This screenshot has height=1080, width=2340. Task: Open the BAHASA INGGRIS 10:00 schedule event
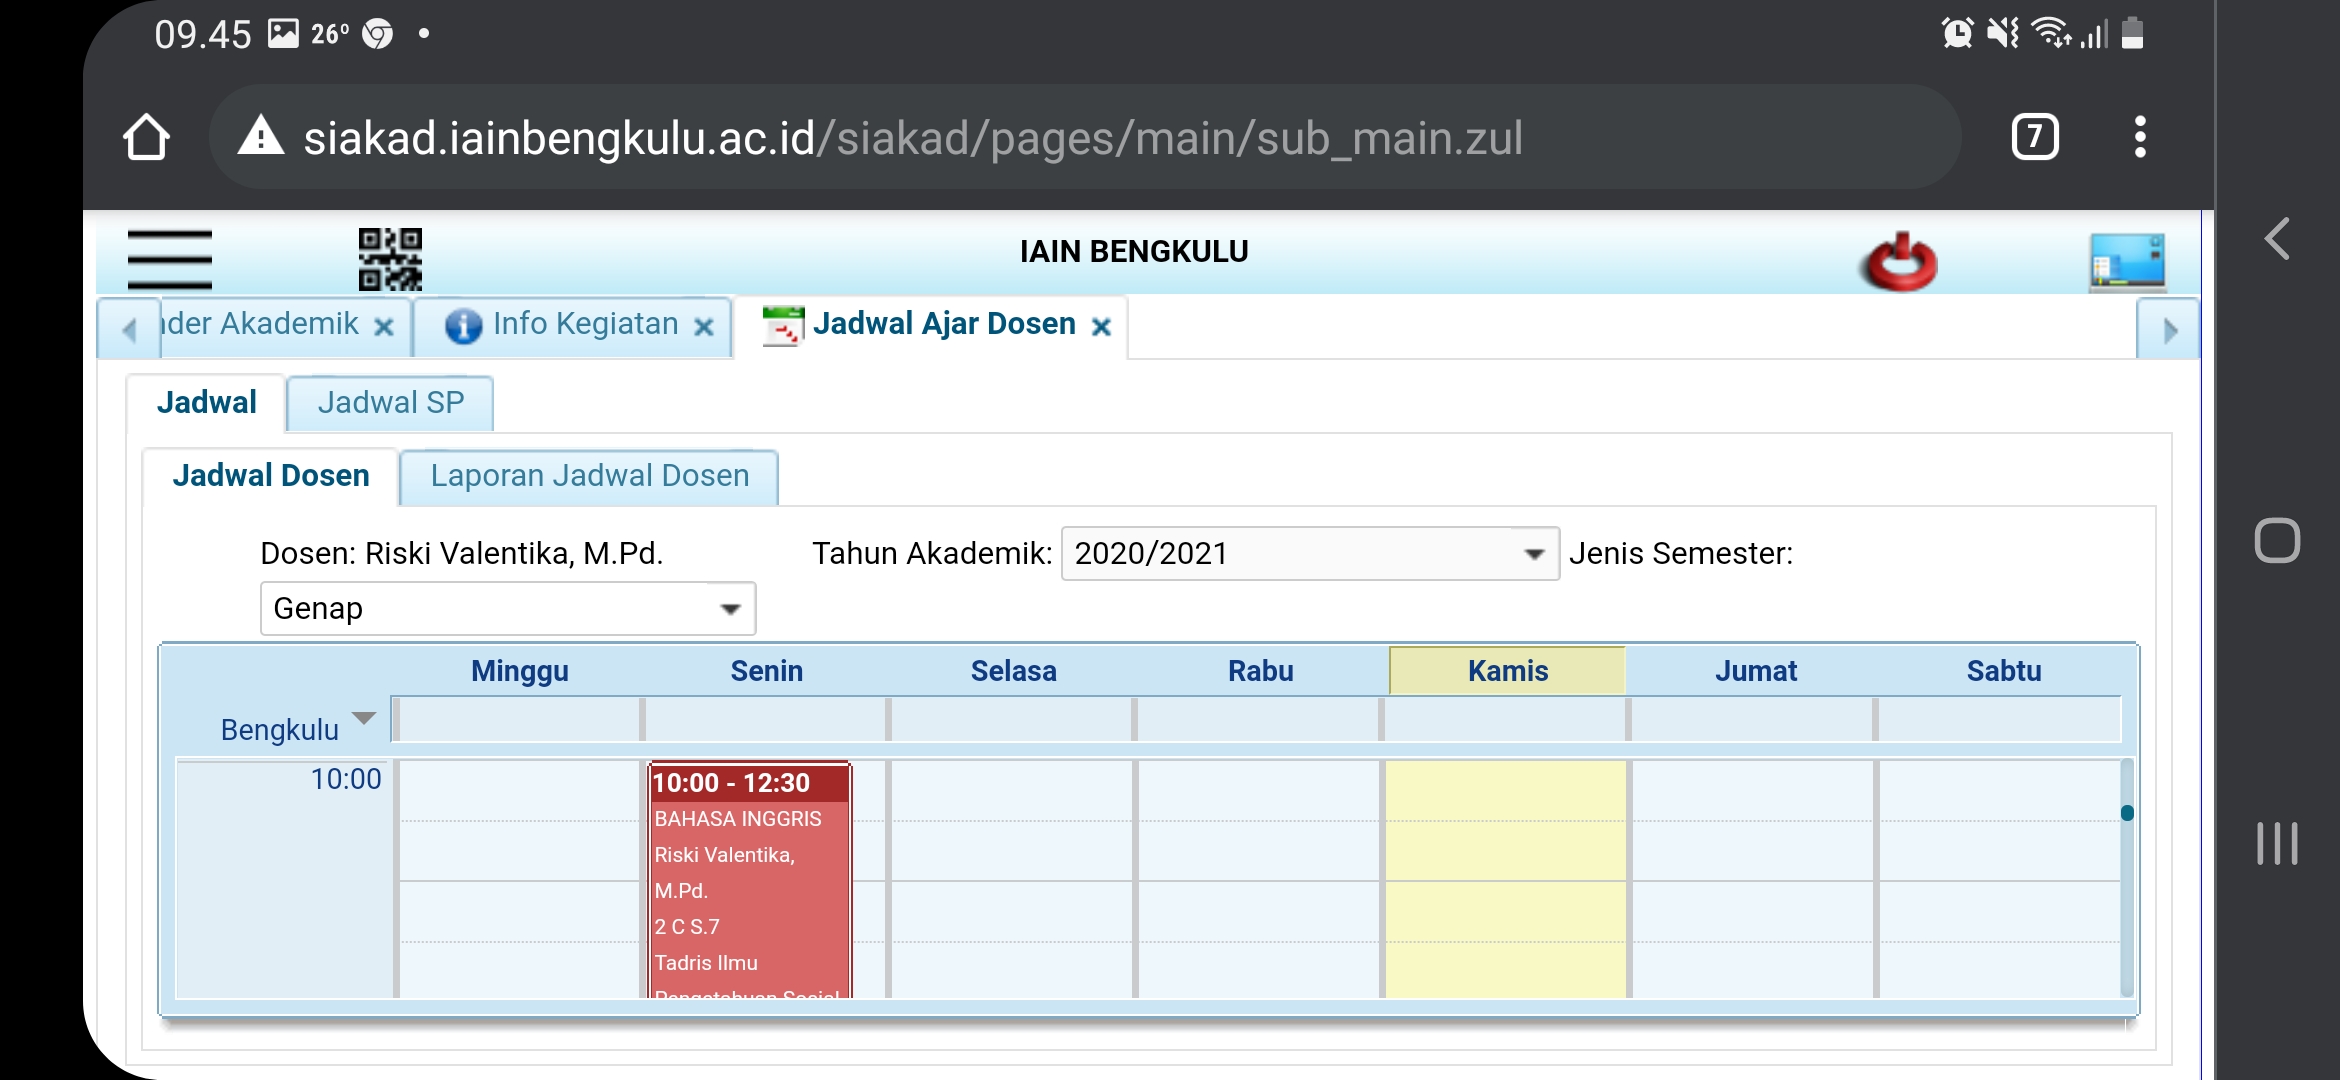[749, 870]
